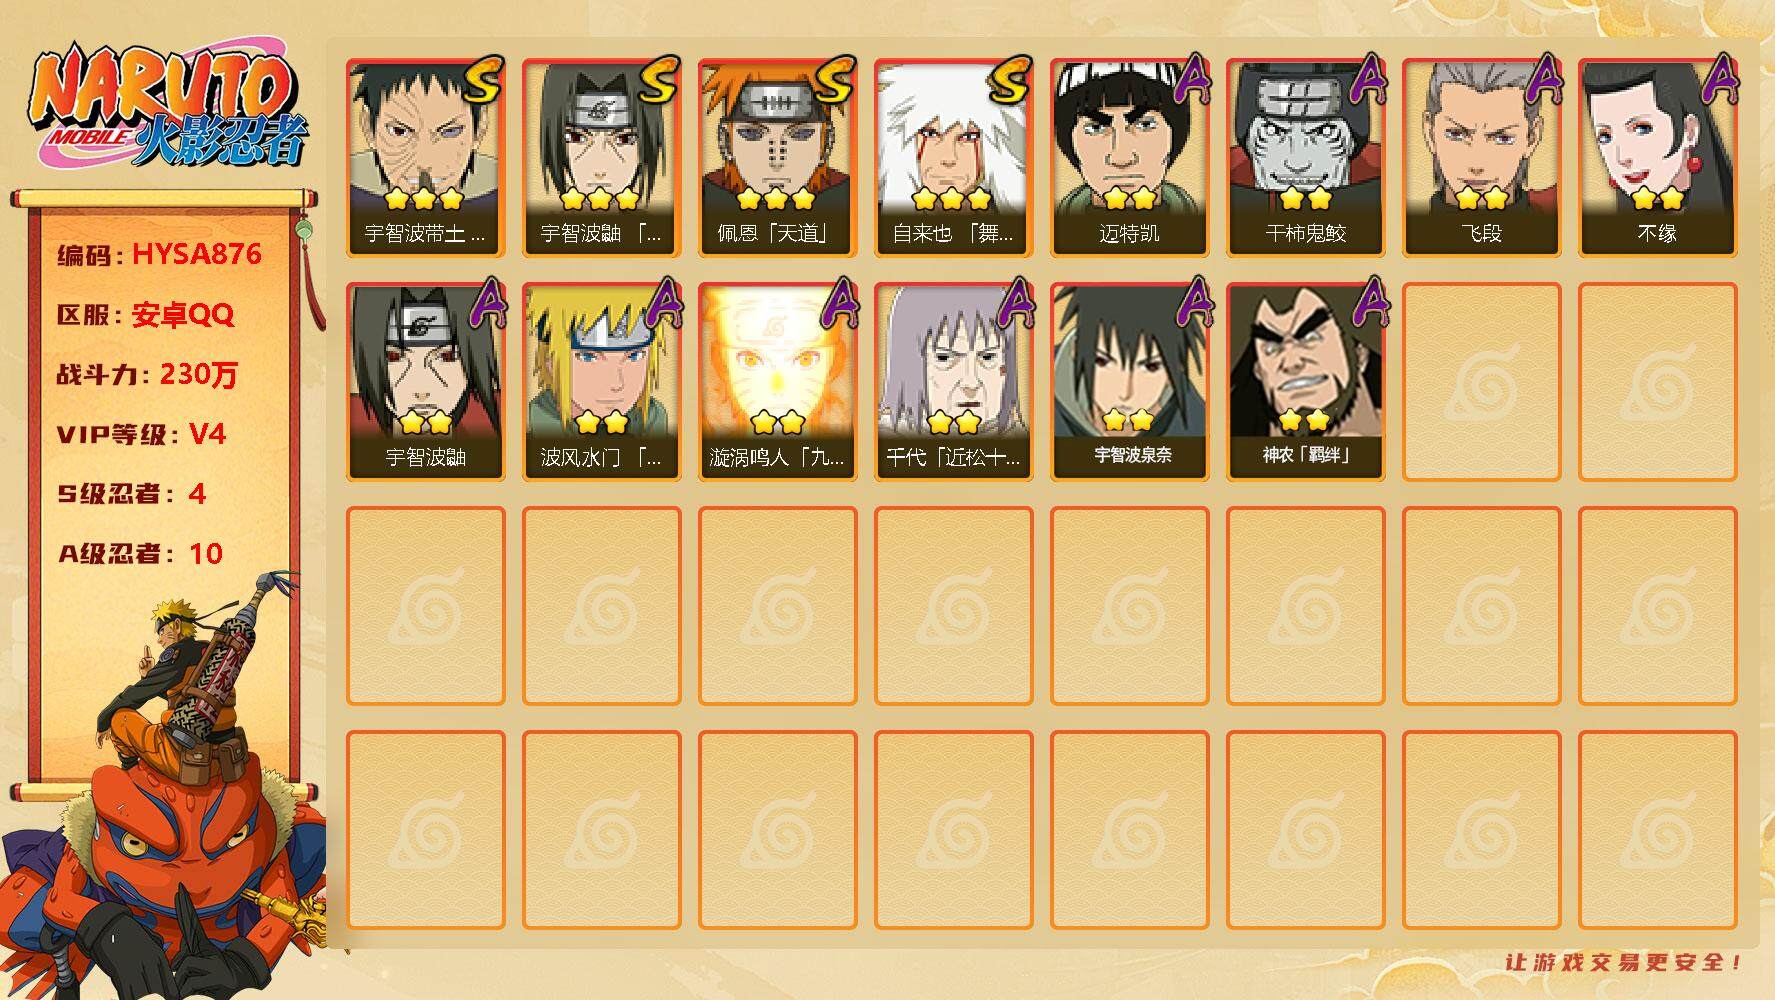Viewport: 1775px width, 1000px height.
Task: Click the 波风水门 blond ninja card
Action: coord(601,382)
